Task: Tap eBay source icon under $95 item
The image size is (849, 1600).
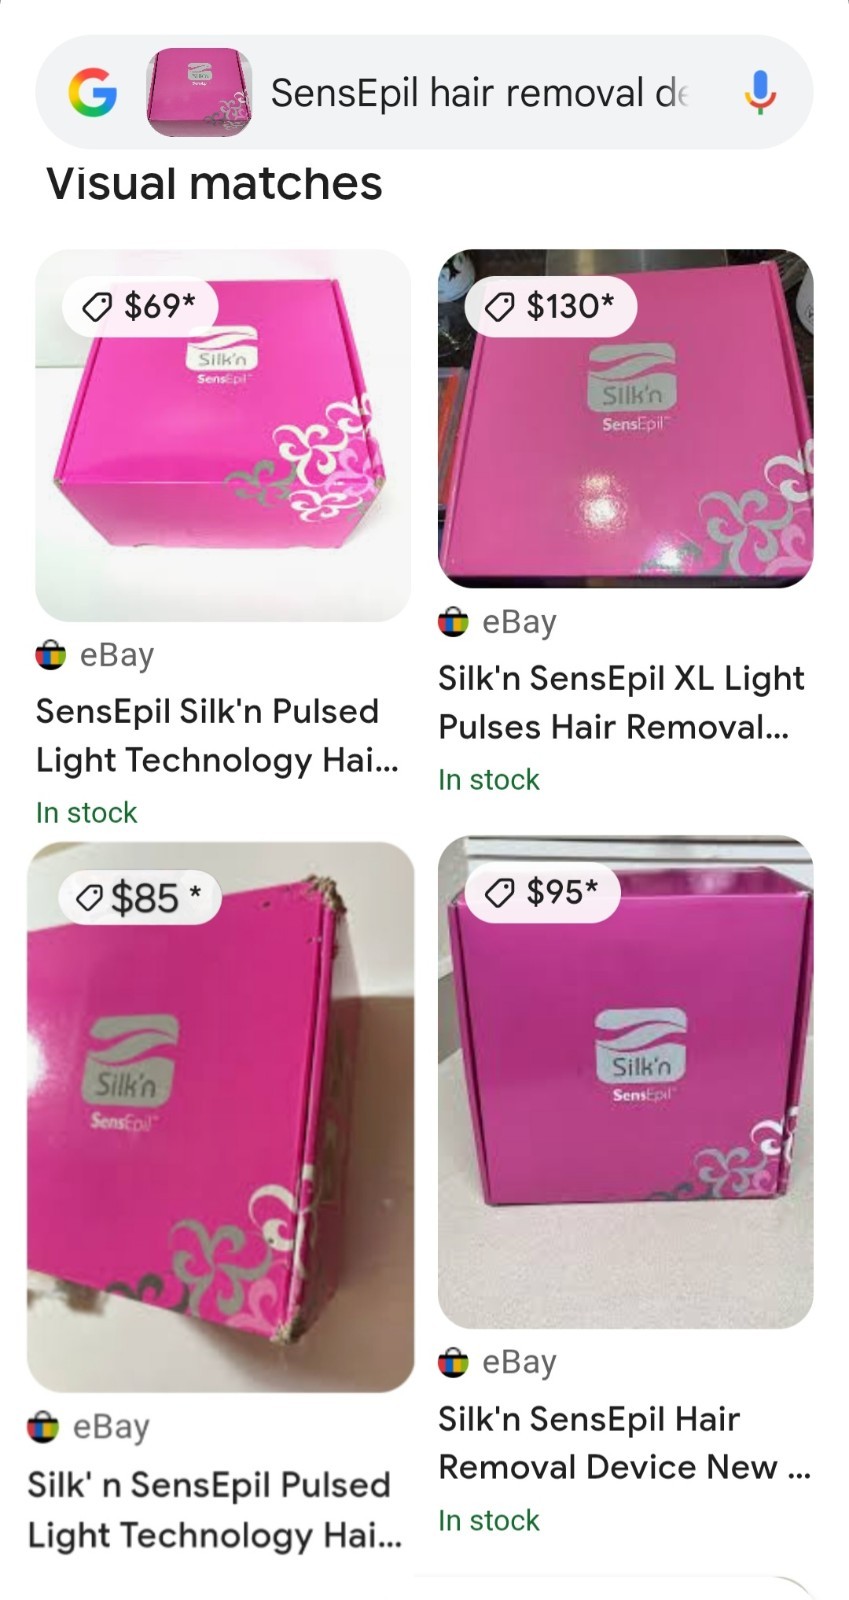Action: 453,1362
